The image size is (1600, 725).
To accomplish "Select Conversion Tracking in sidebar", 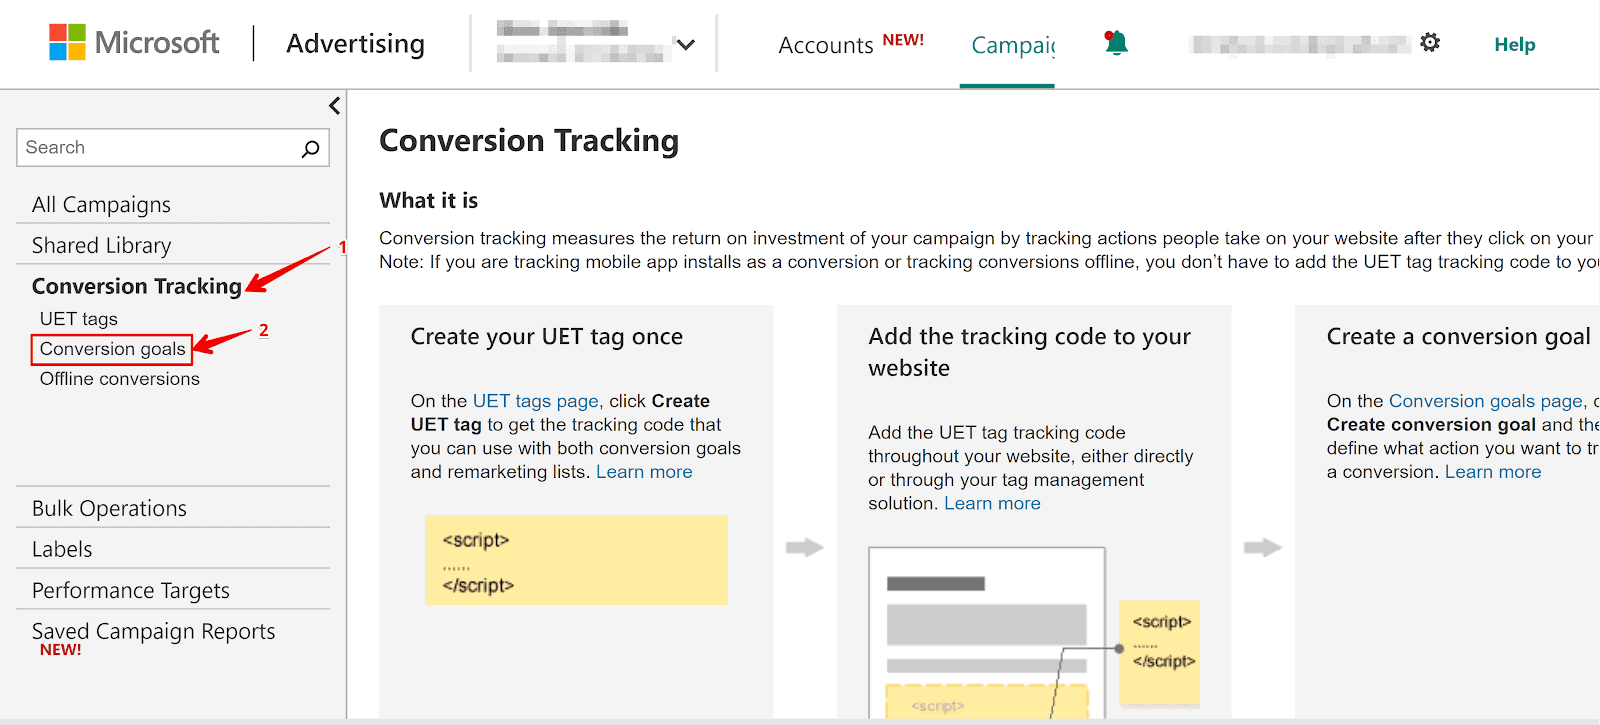I will (137, 286).
